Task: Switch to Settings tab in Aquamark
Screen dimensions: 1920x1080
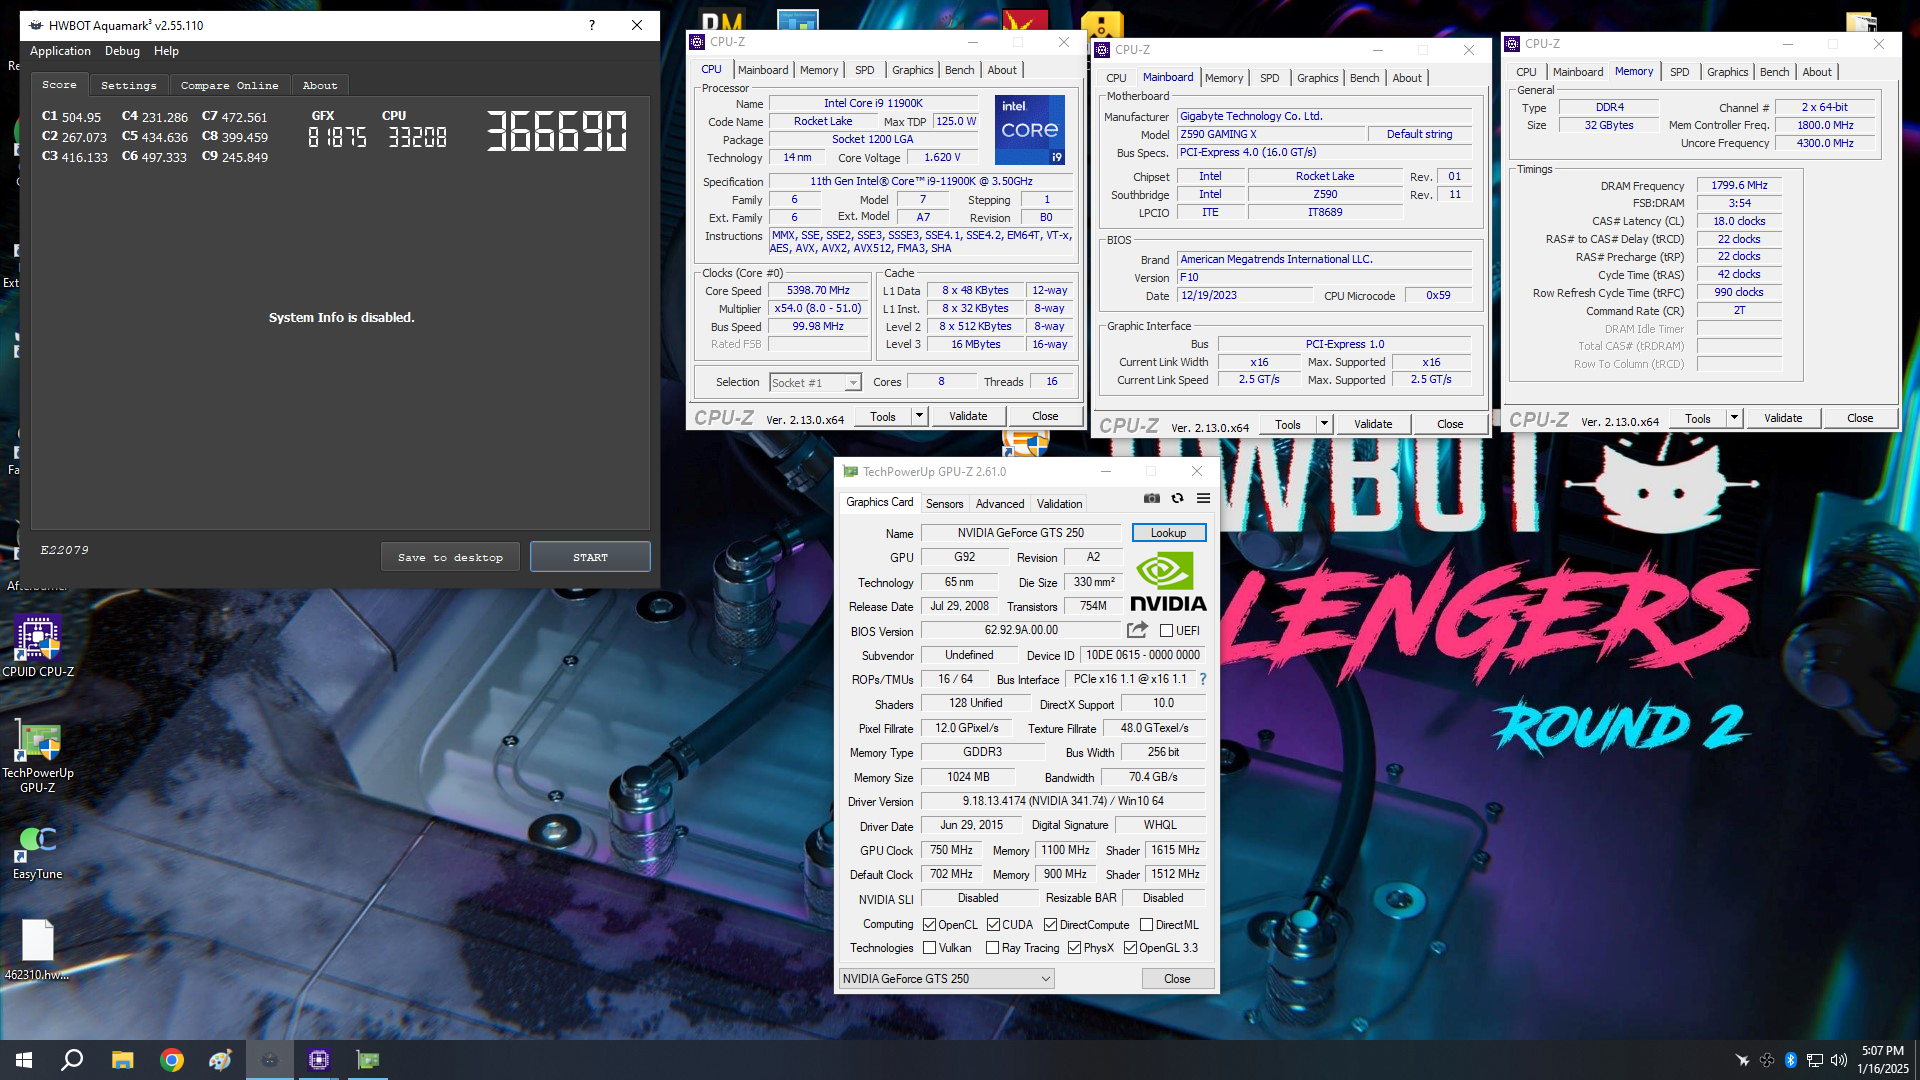Action: pyautogui.click(x=128, y=86)
